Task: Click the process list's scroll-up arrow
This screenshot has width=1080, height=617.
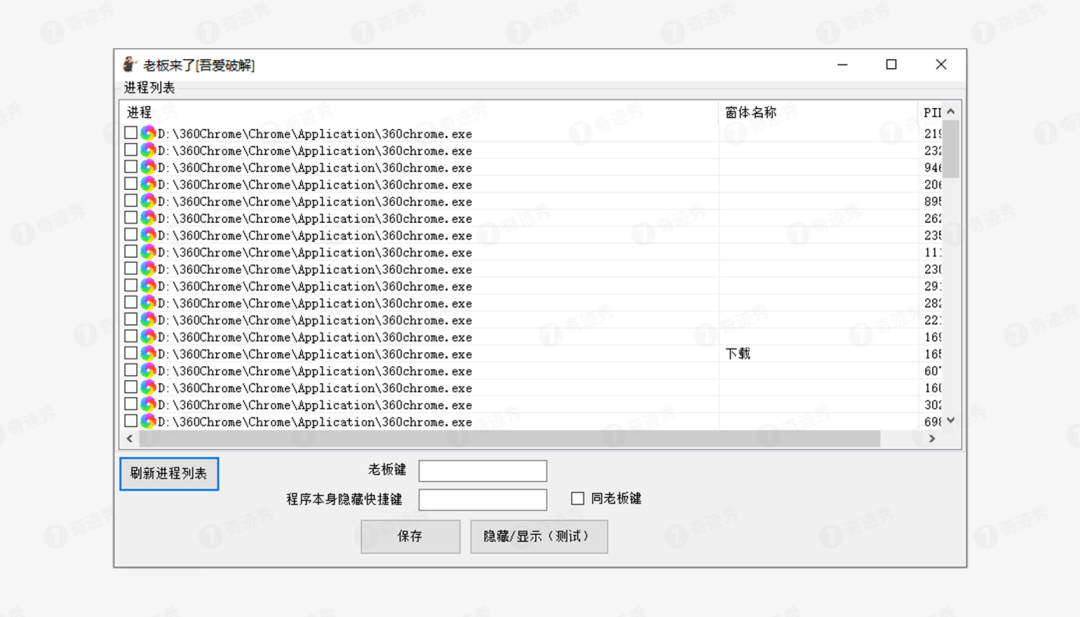Action: pyautogui.click(x=951, y=112)
